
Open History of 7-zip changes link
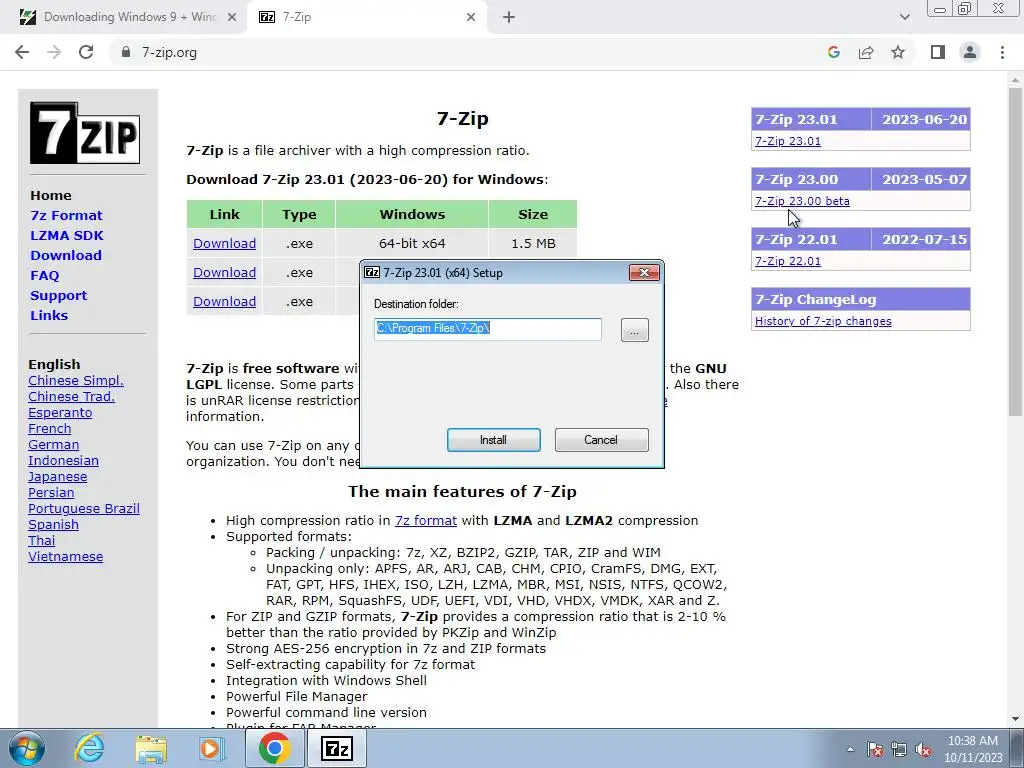click(x=823, y=321)
